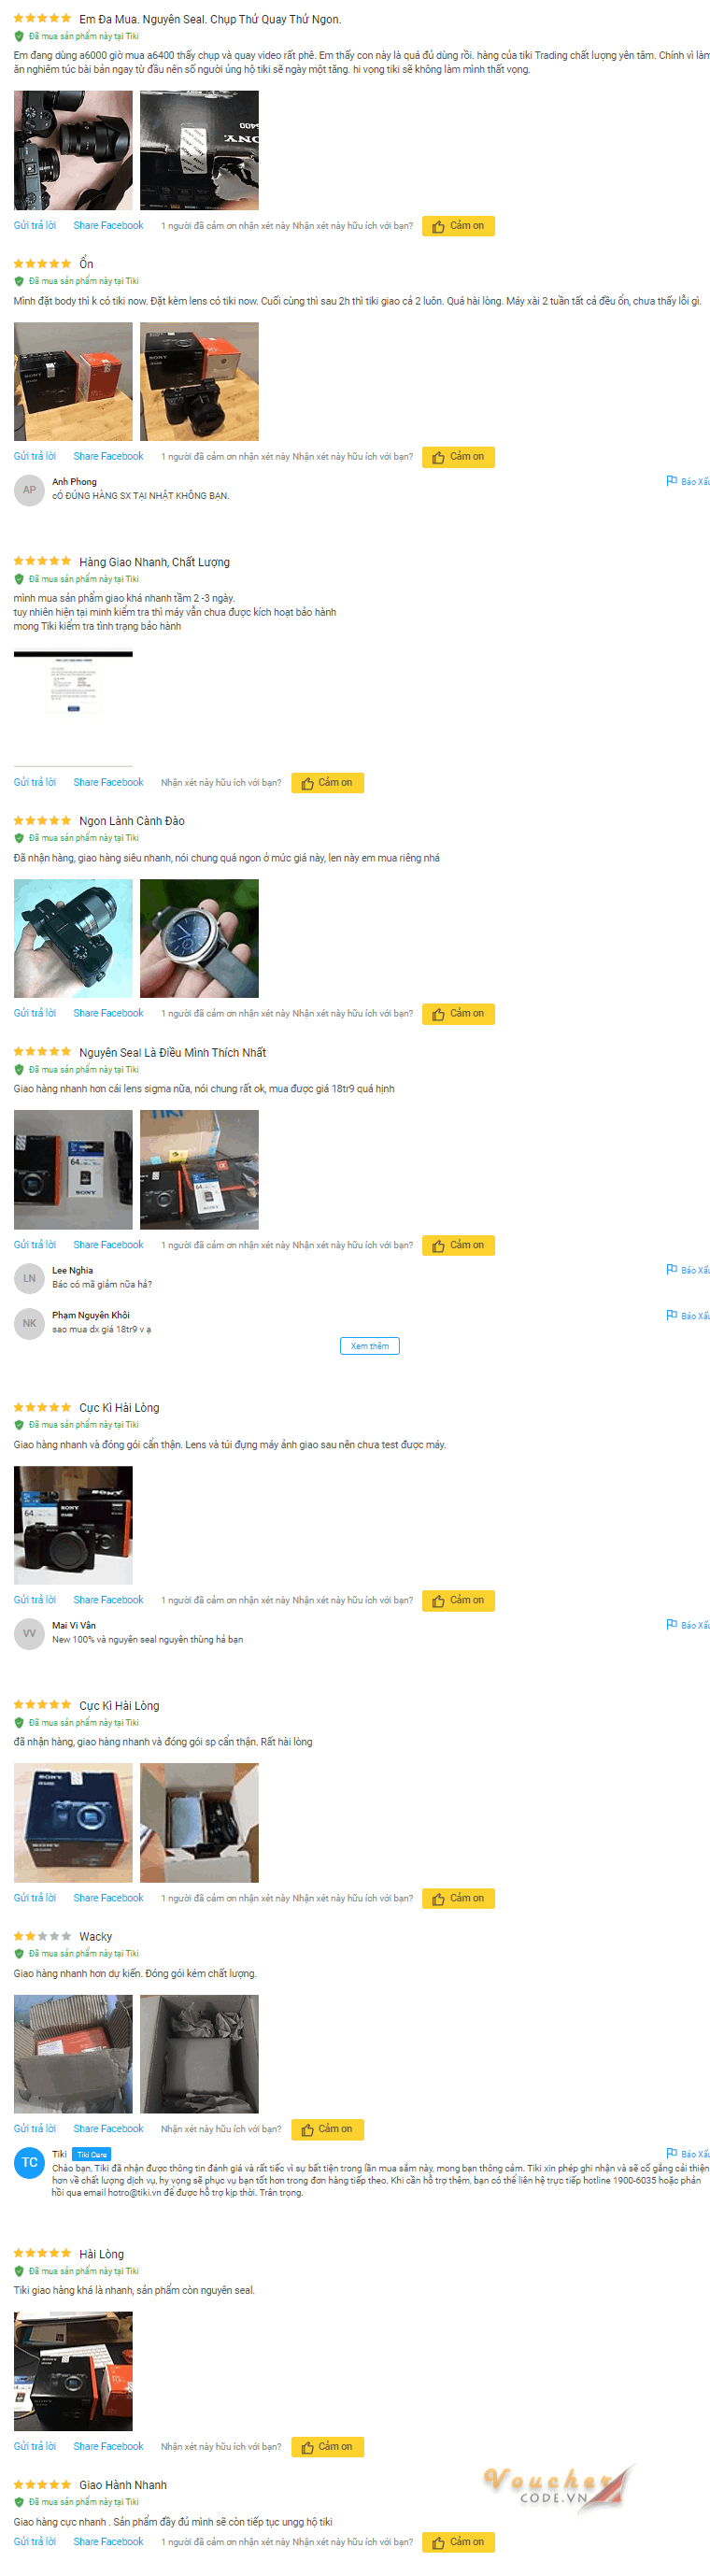Click Cảm ơn under the "Wacky" two-star review
Screen dimensions: 710x2576
pyautogui.click(x=327, y=2129)
